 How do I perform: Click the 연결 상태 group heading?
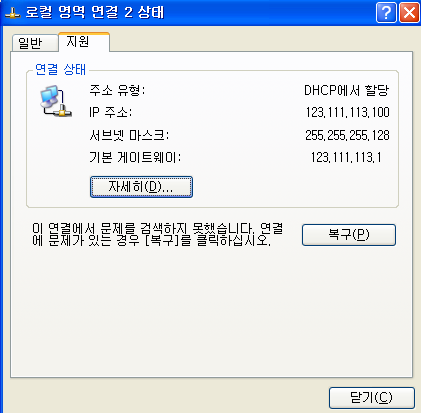pos(61,70)
